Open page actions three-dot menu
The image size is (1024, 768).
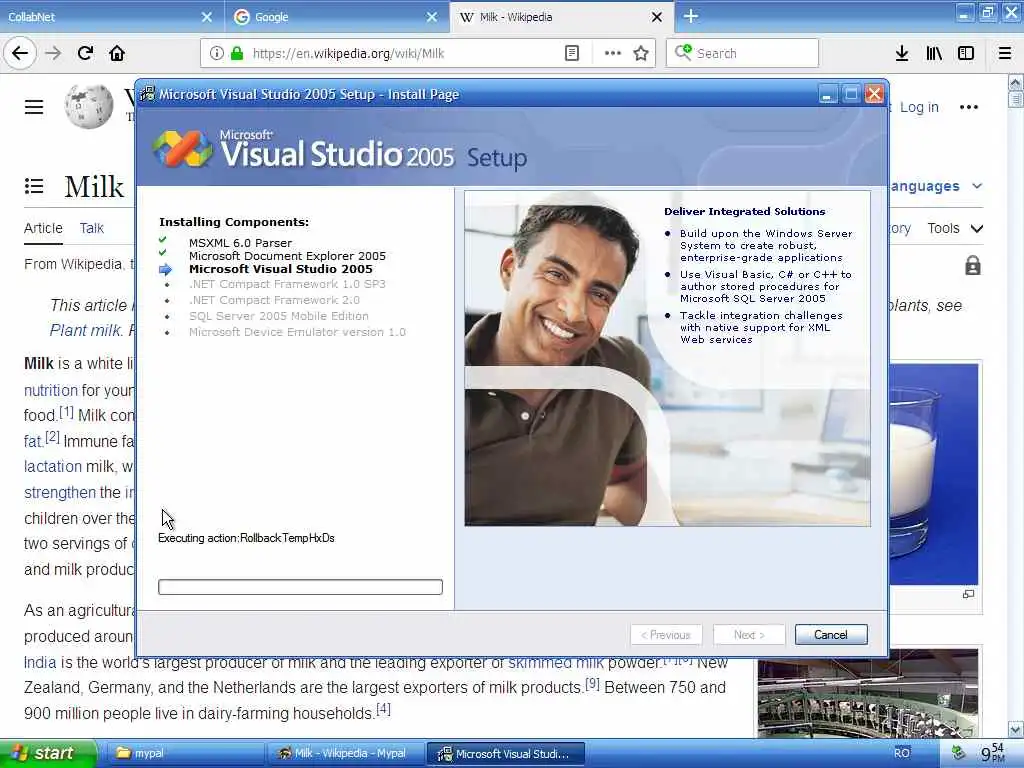click(613, 53)
